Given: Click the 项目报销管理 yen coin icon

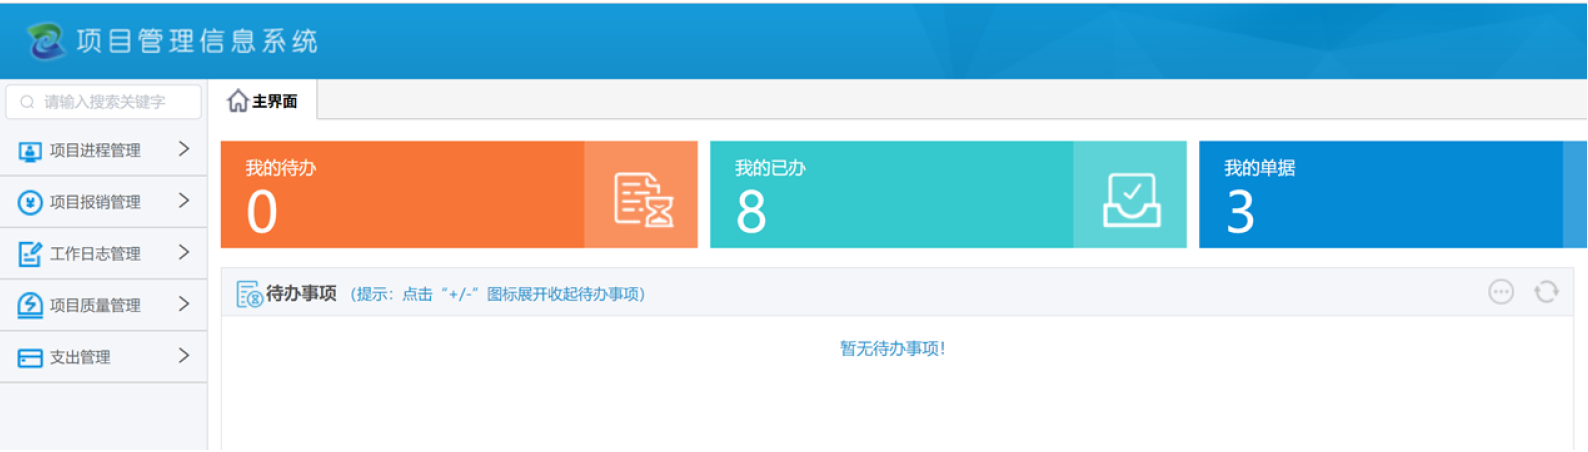Looking at the screenshot, I should click(30, 202).
